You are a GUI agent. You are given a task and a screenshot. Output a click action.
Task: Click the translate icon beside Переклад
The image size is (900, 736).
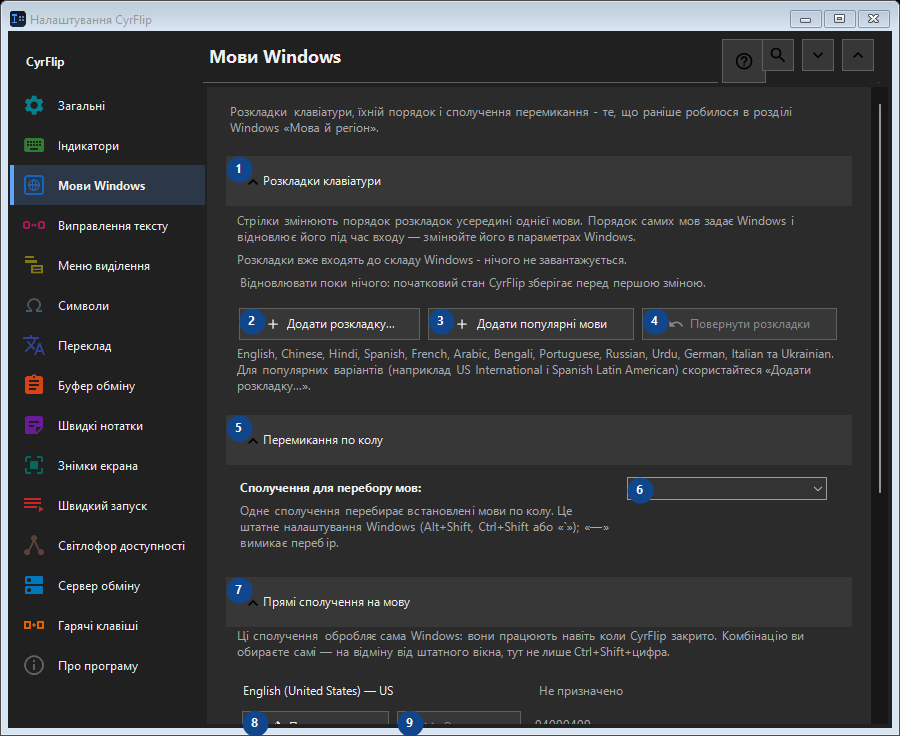click(34, 346)
